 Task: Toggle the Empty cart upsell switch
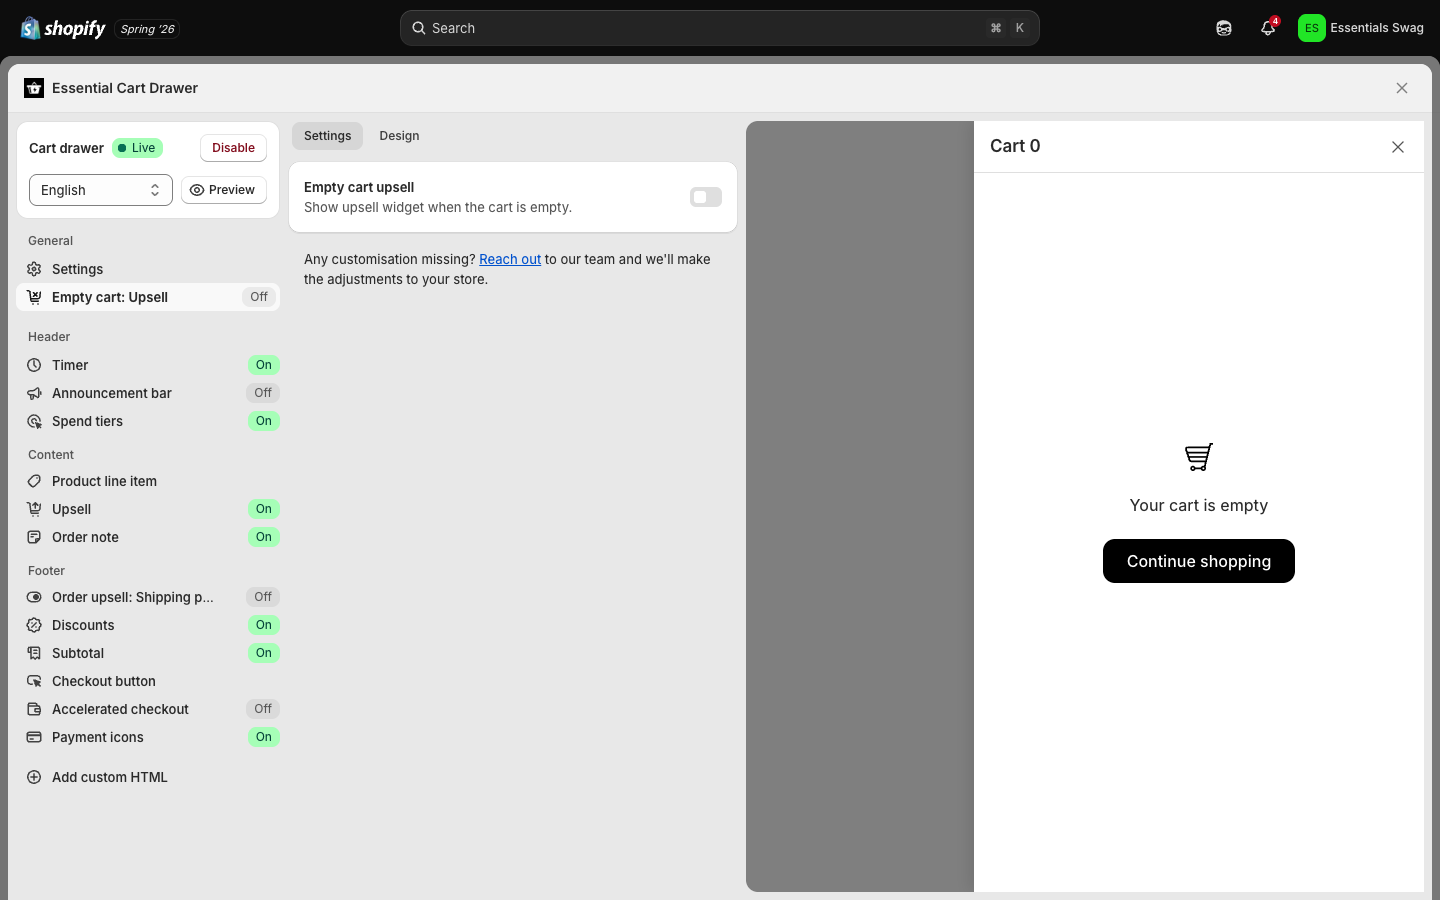(706, 197)
